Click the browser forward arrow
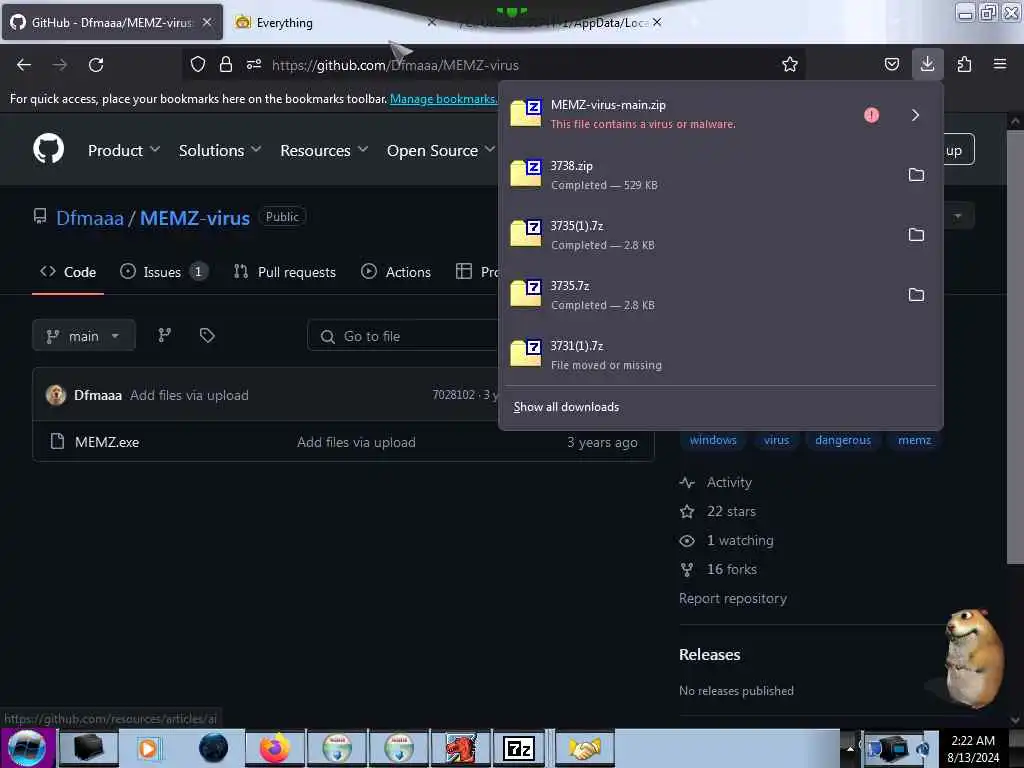This screenshot has width=1024, height=768. point(60,65)
